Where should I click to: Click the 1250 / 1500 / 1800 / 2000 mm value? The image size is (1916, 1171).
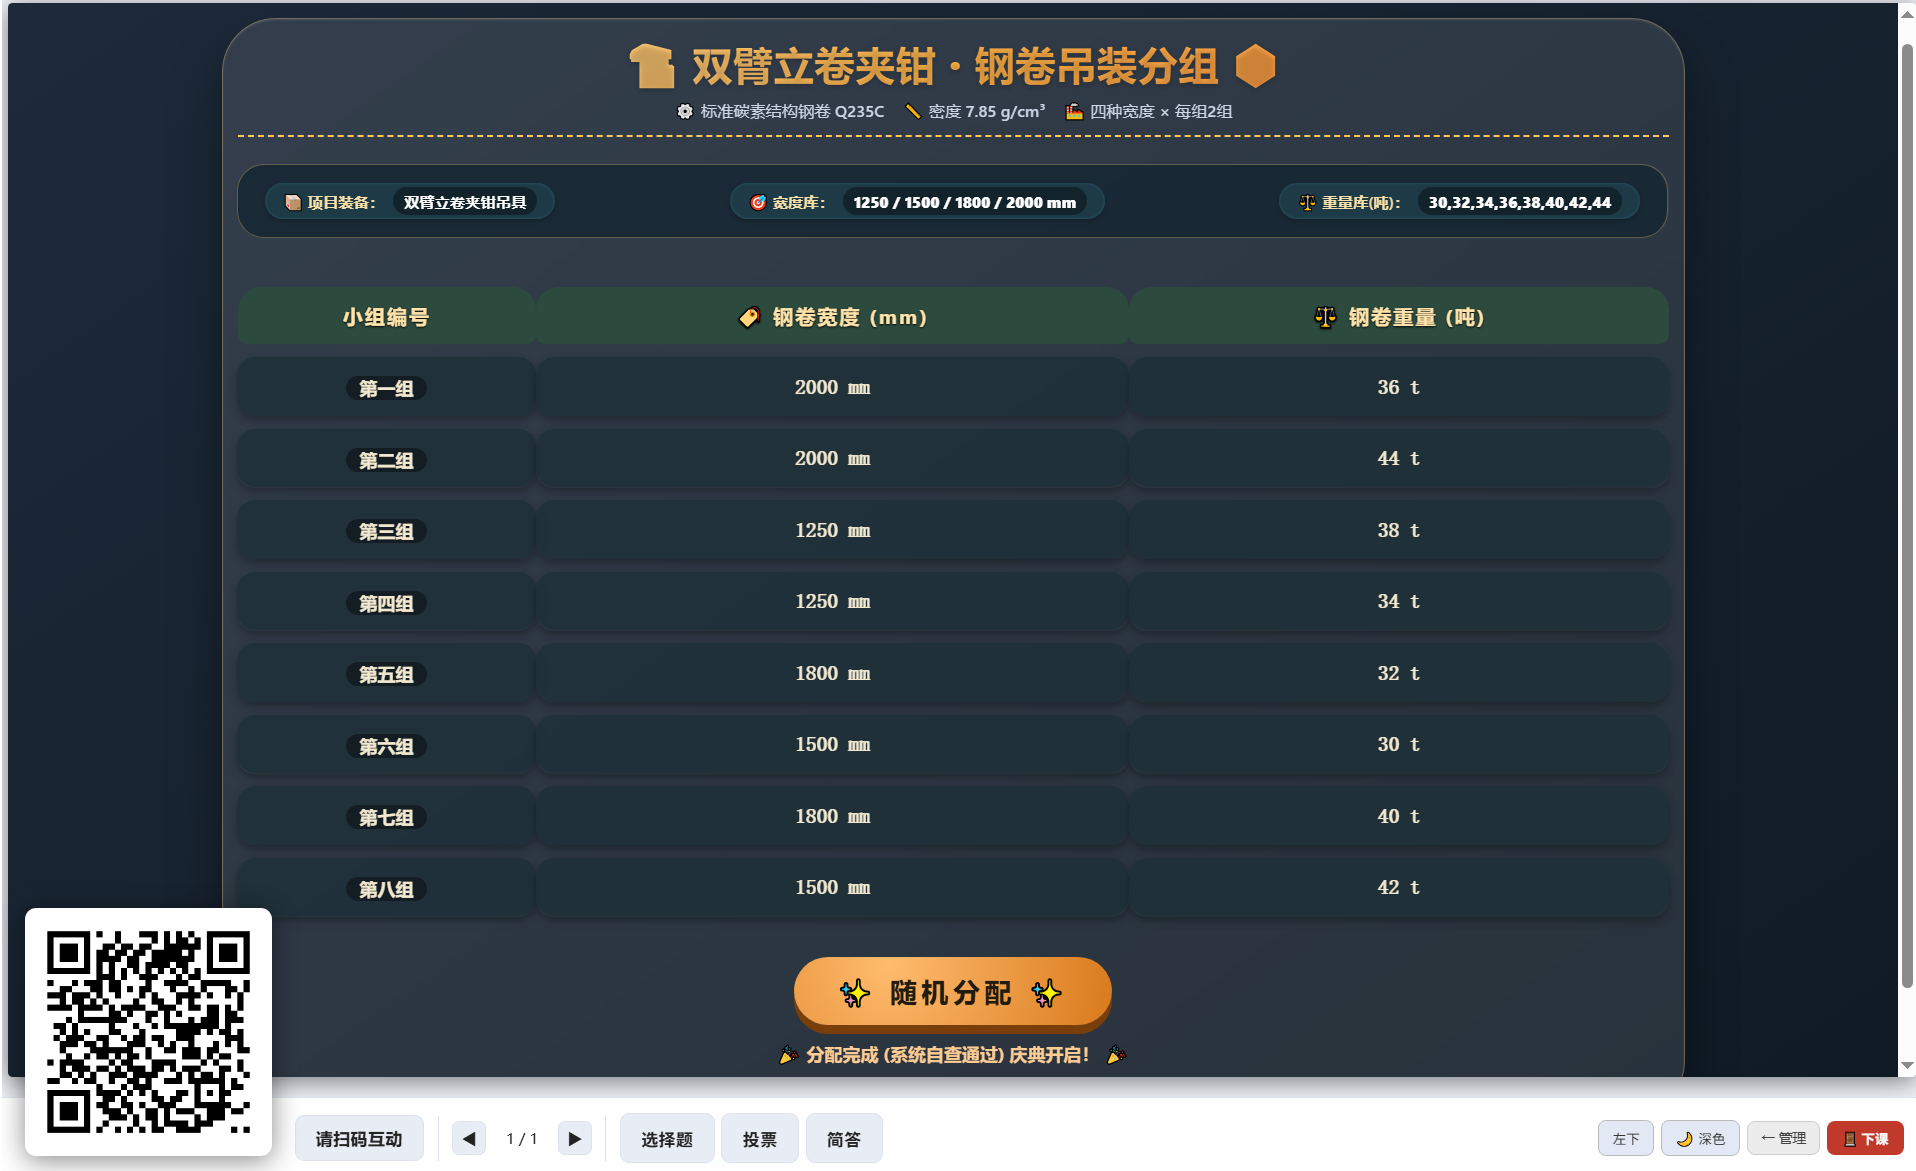(x=964, y=202)
